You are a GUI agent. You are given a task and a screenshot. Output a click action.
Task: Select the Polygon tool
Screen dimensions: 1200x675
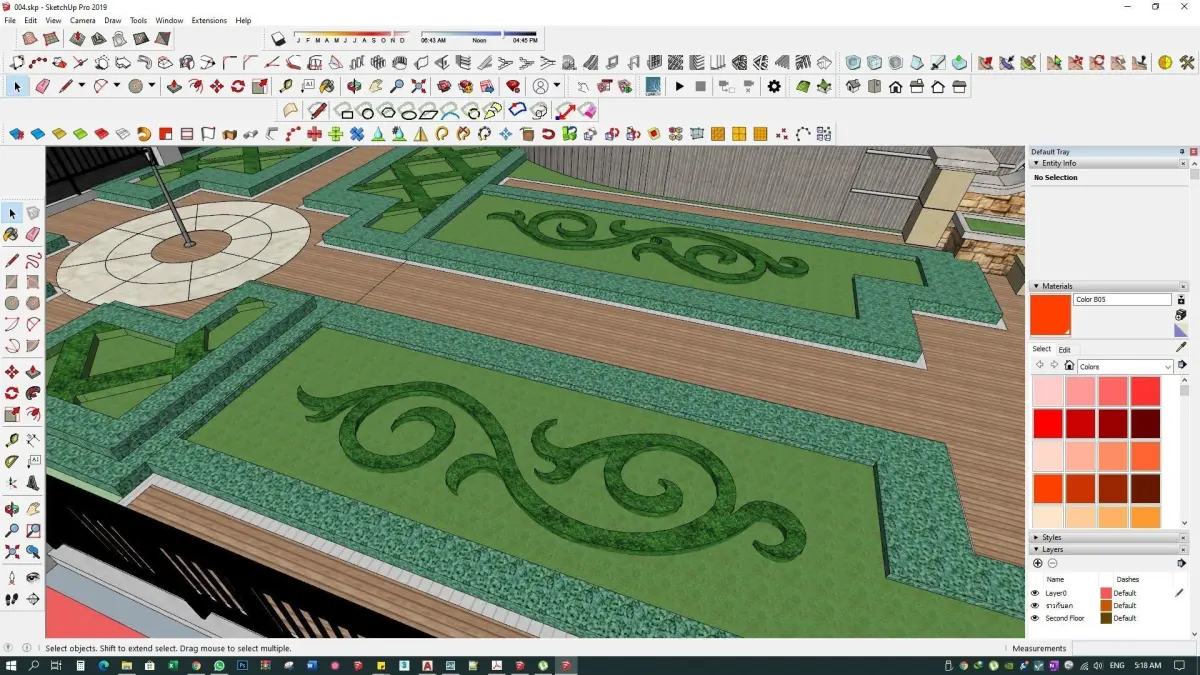coord(33,302)
